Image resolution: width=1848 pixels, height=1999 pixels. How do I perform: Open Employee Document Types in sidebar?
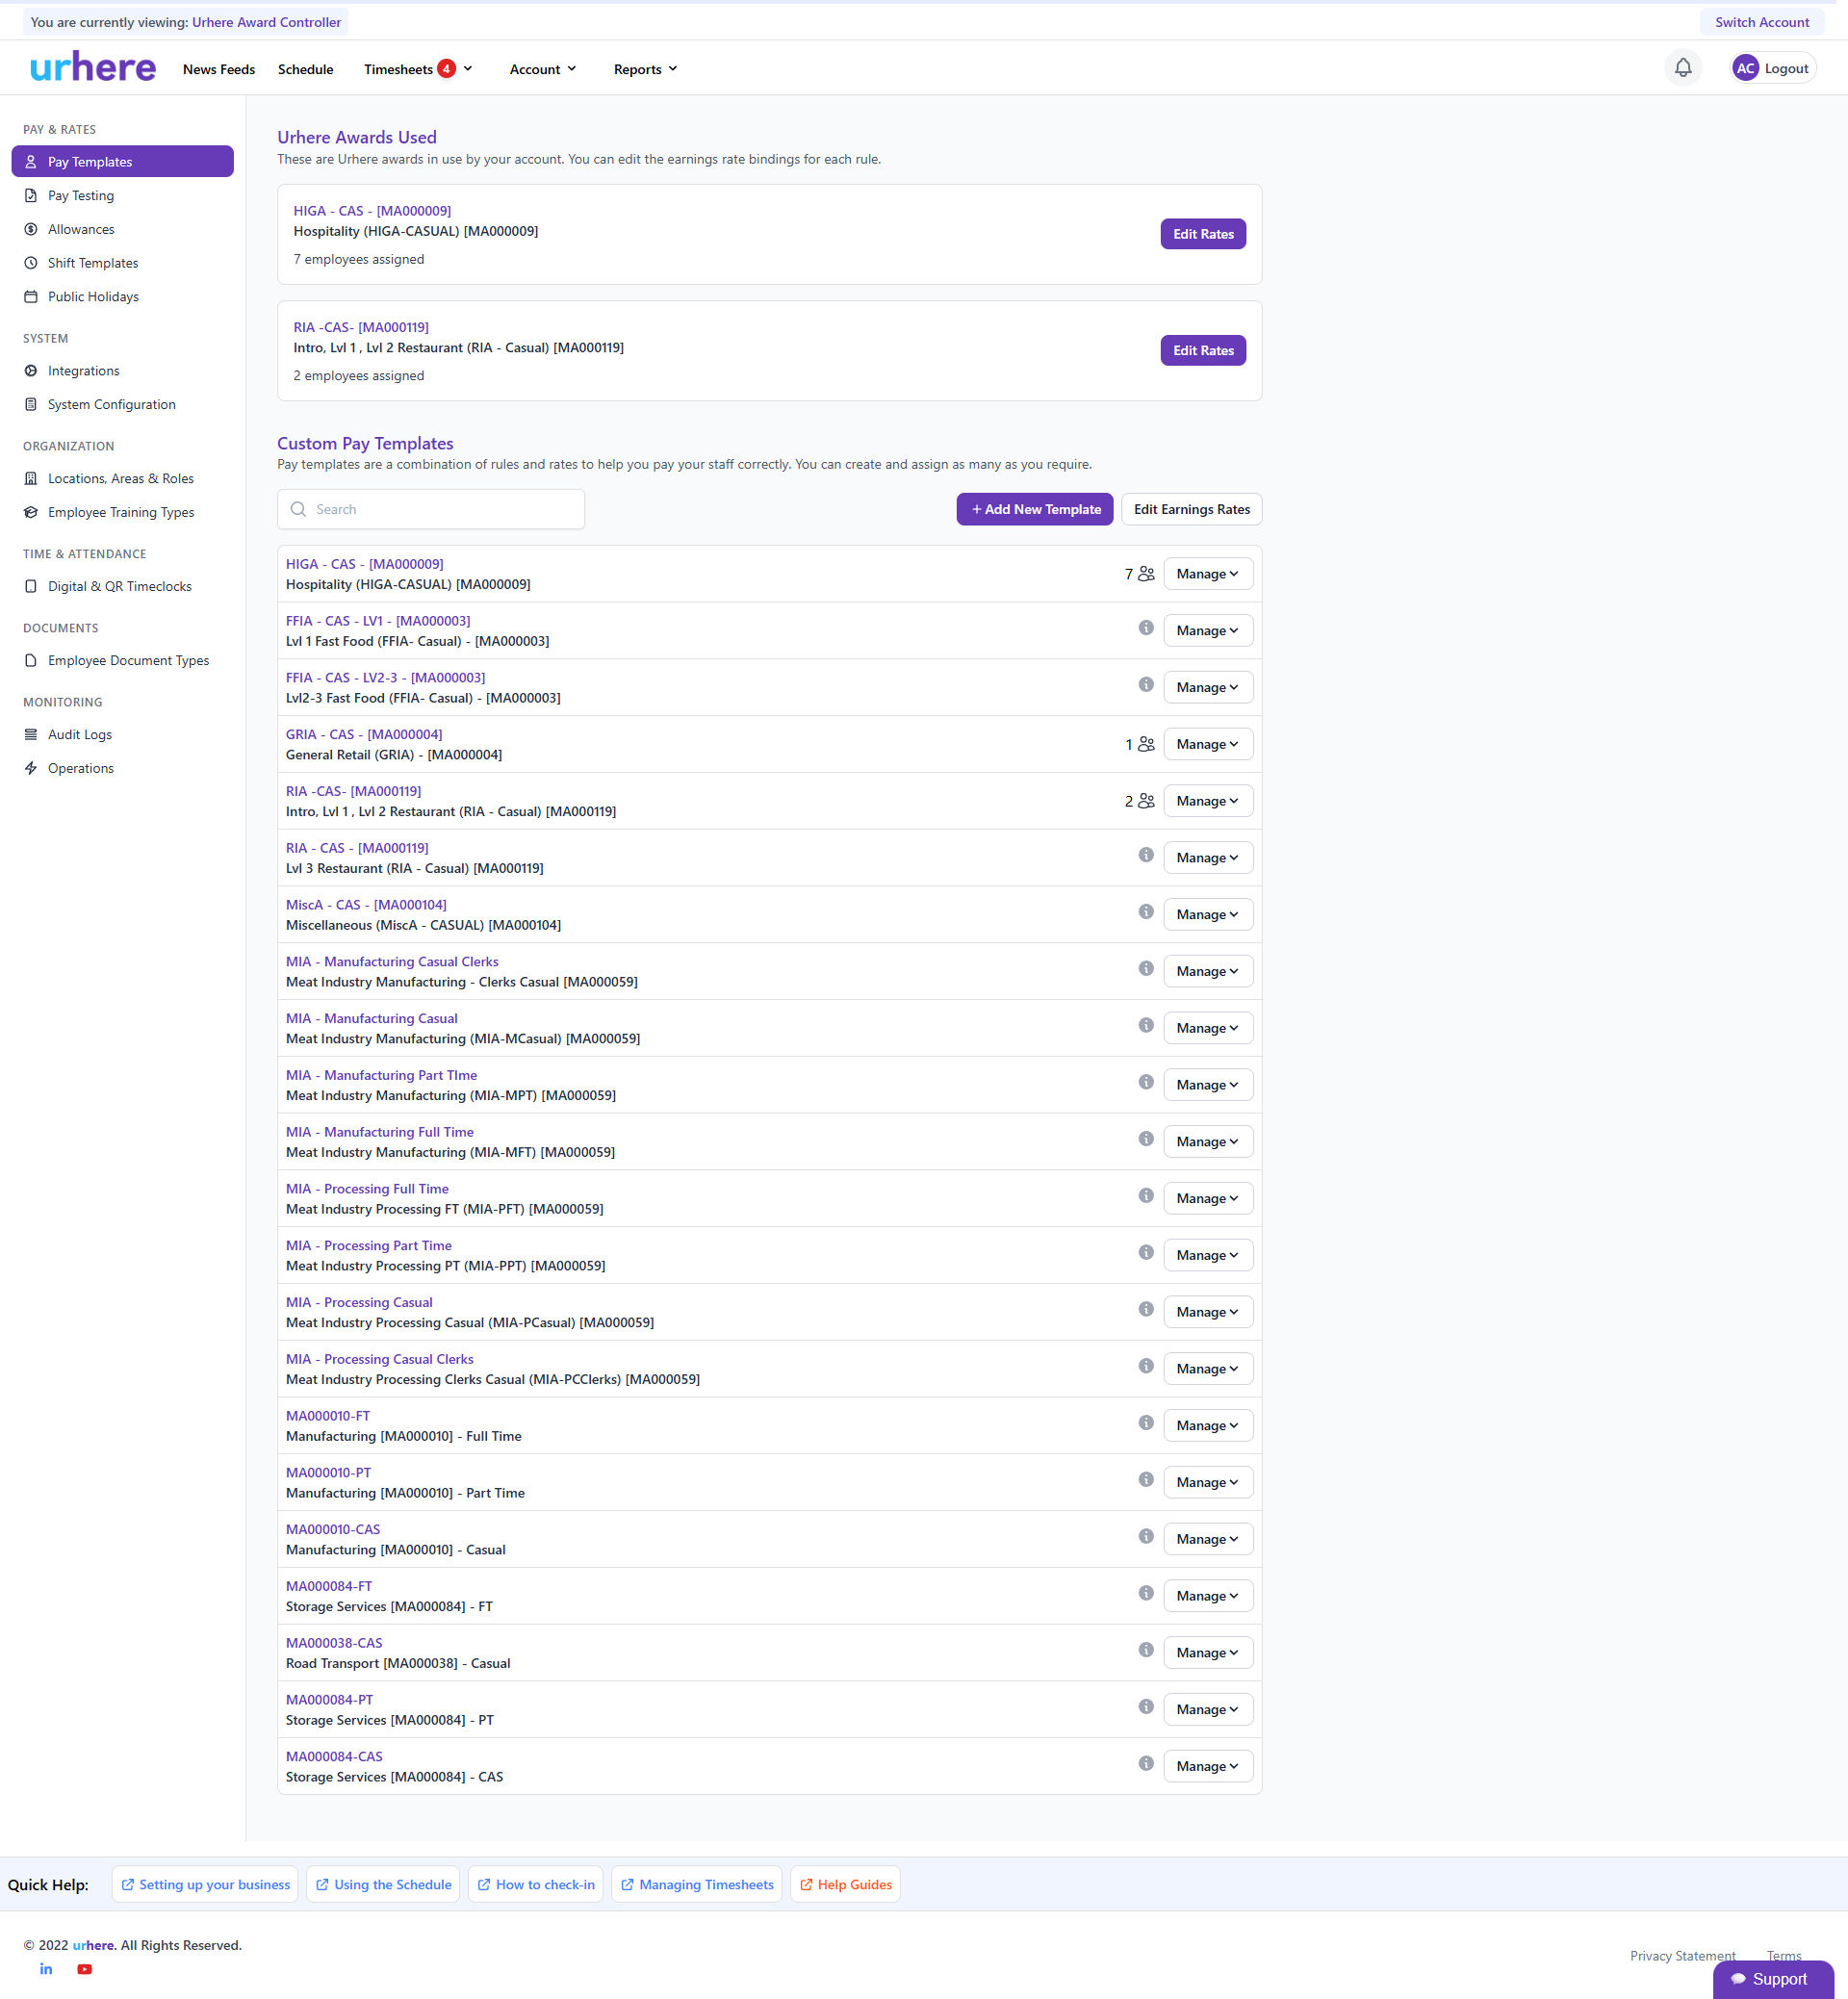(128, 661)
